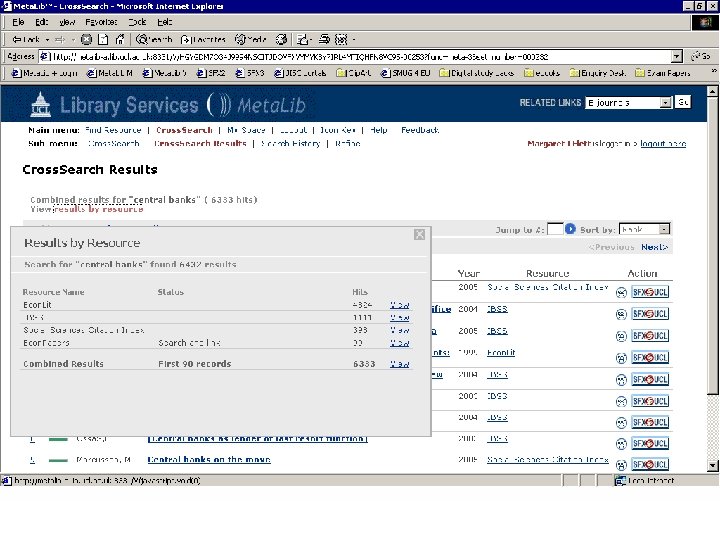The height and width of the screenshot is (540, 720).
Task: Open the SMUG 4 EU bookmark
Action: 405,73
